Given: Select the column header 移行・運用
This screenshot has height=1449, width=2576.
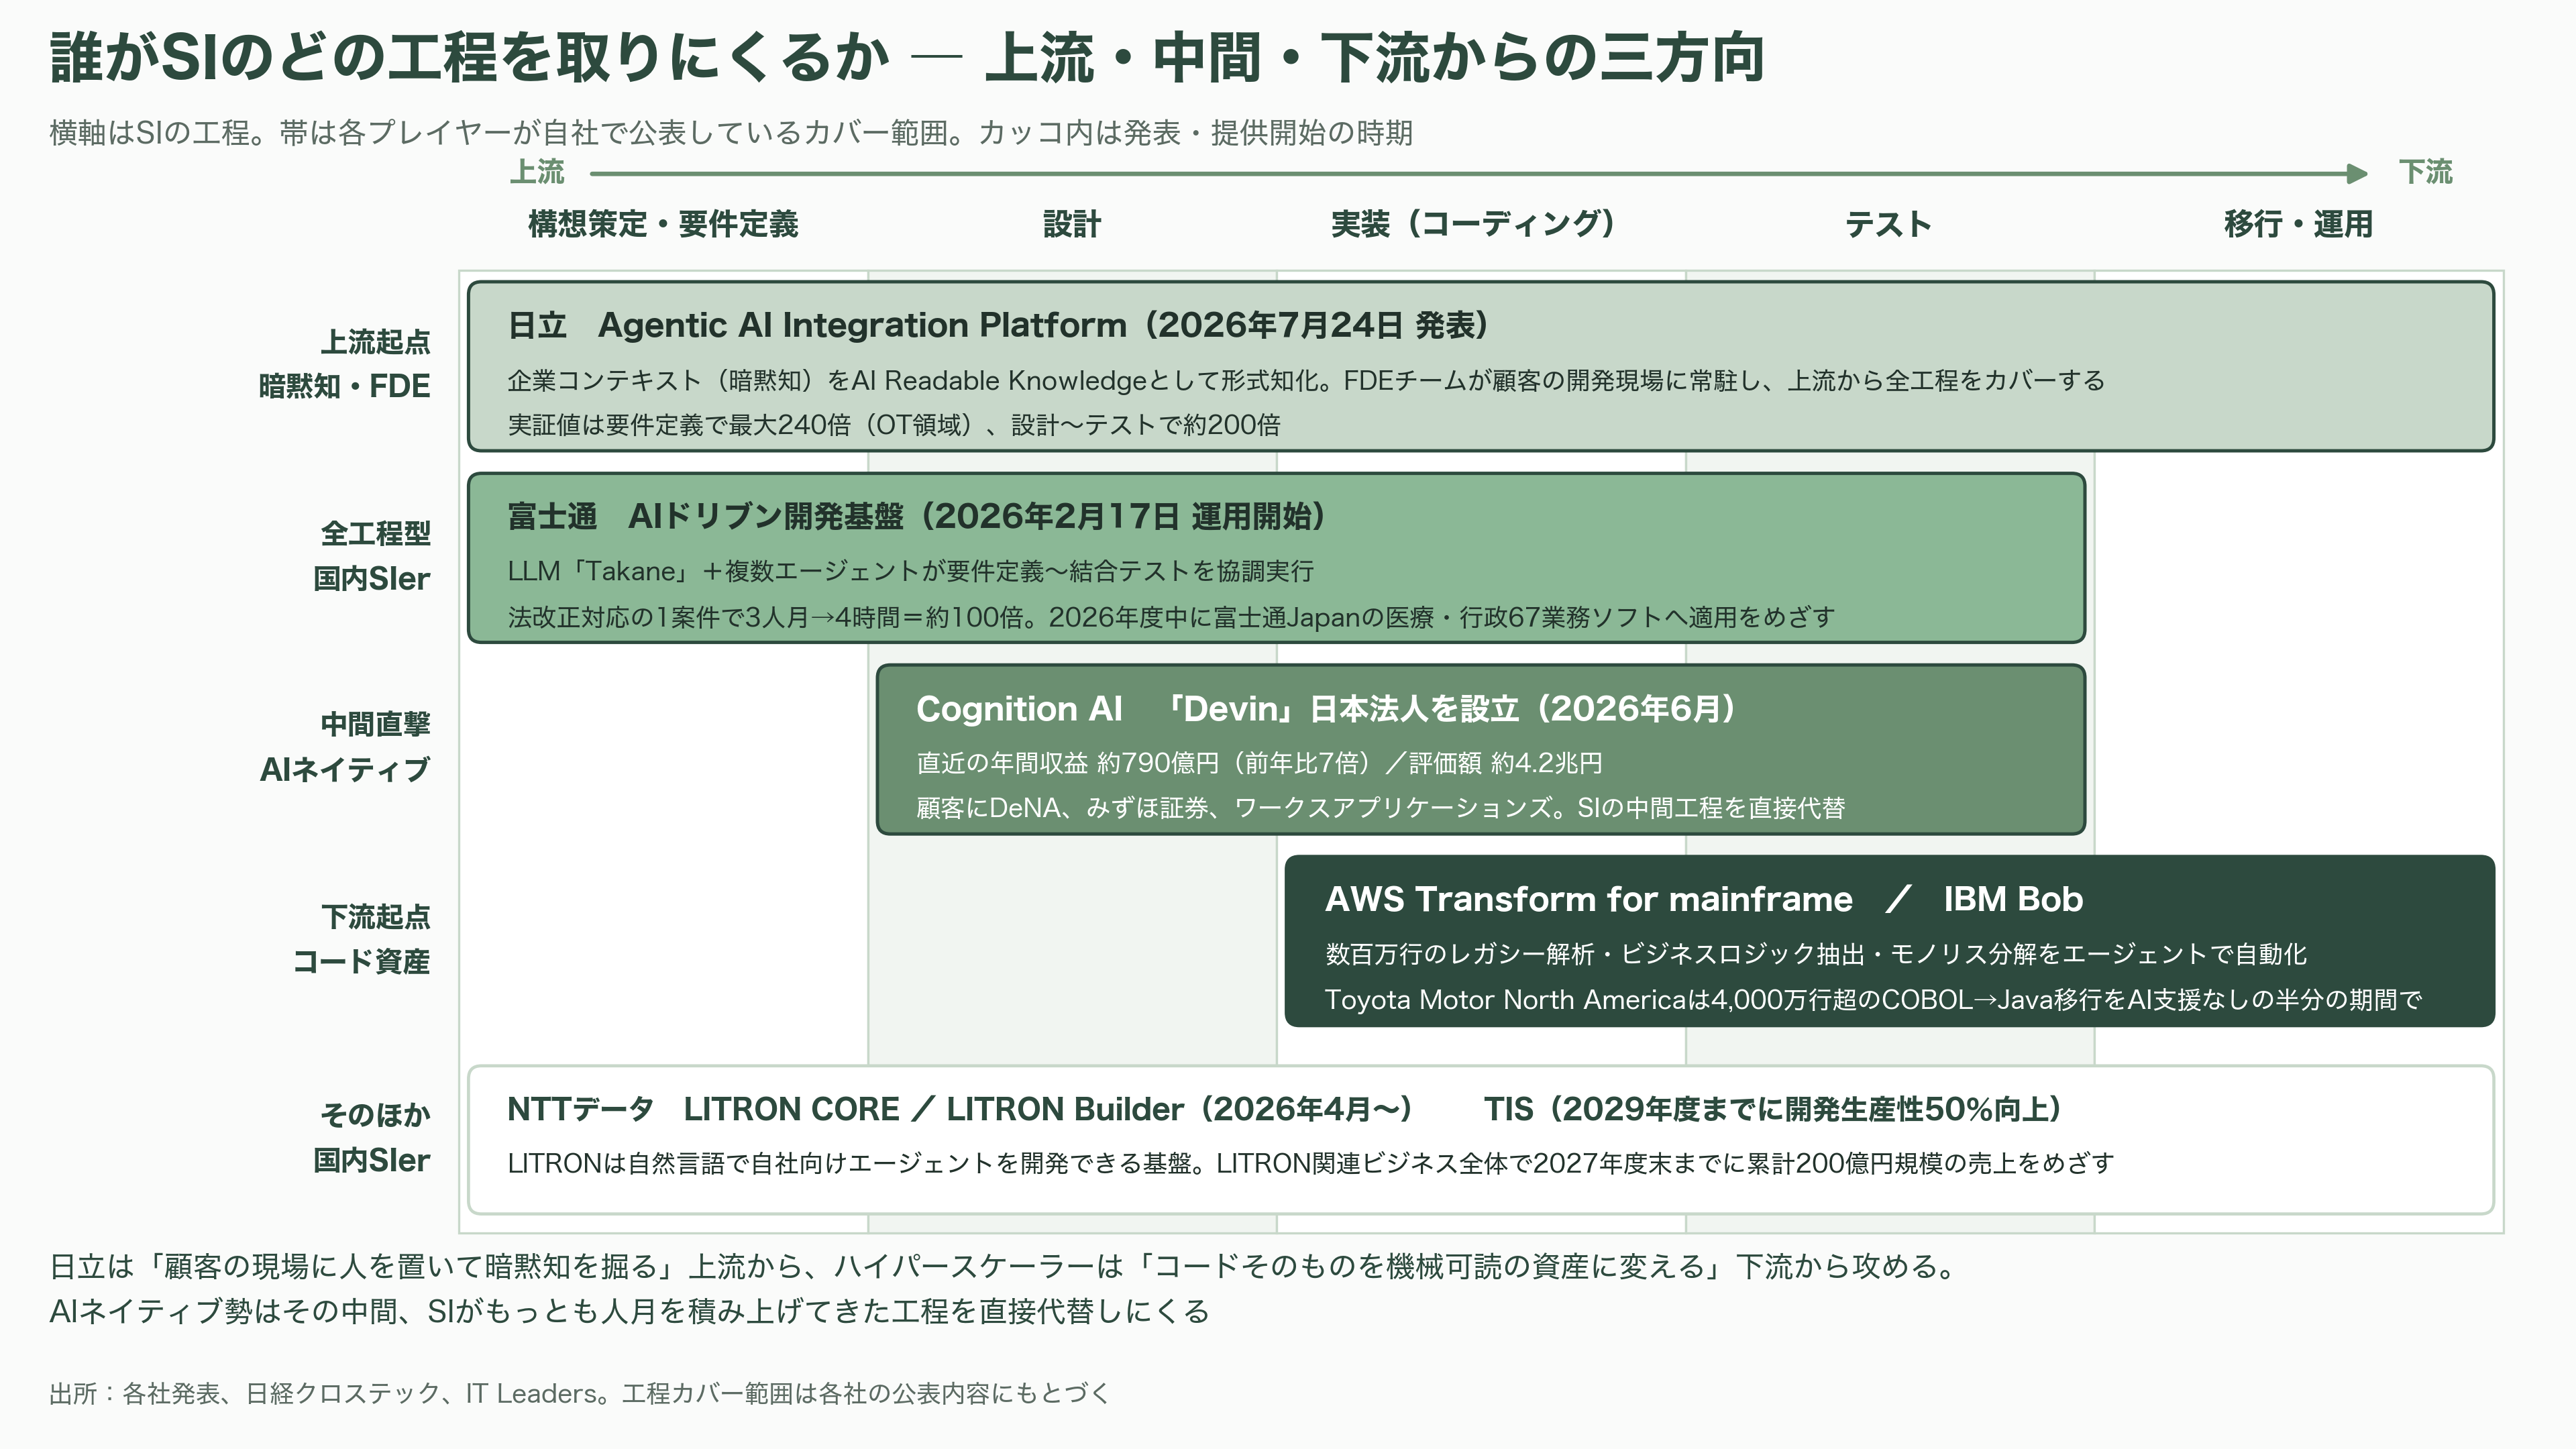Looking at the screenshot, I should click(x=2298, y=224).
